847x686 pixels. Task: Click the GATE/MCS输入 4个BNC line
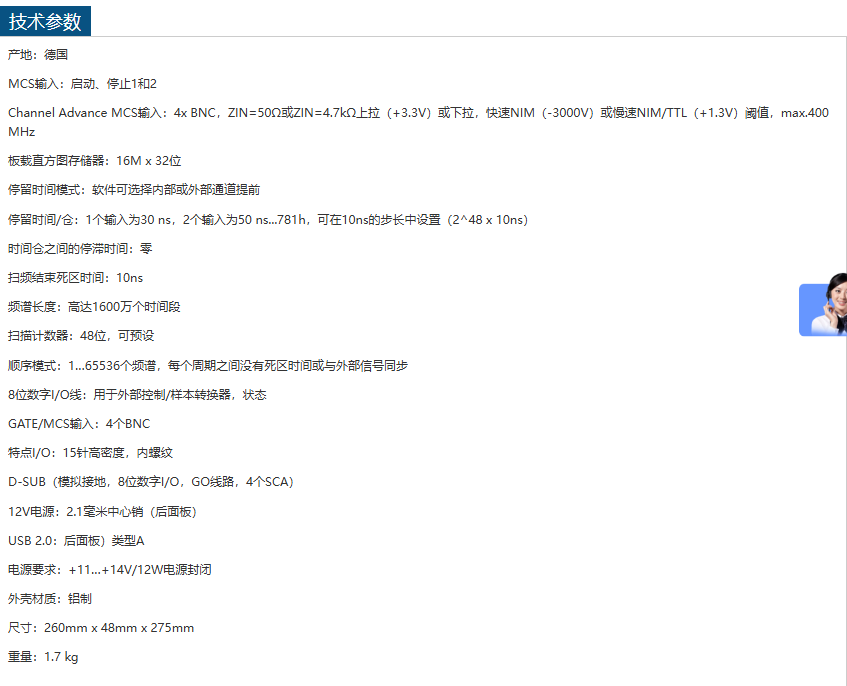(79, 424)
